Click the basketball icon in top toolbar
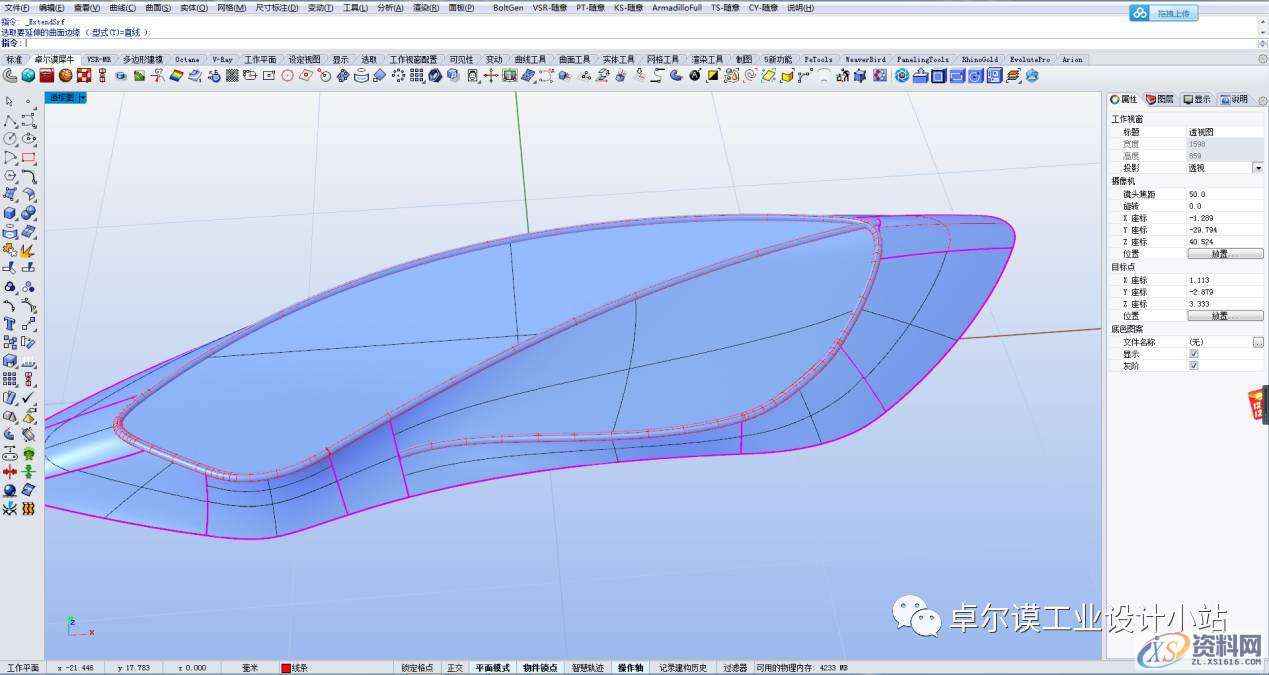This screenshot has height=675, width=1269. click(x=65, y=75)
